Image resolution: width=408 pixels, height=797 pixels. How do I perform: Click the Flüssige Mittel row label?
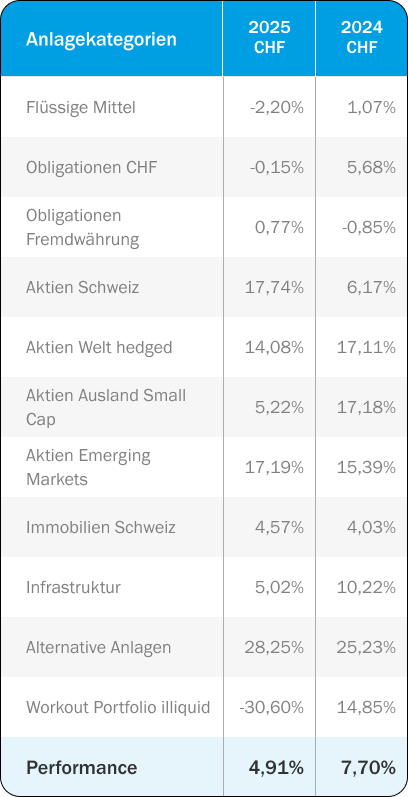click(81, 108)
